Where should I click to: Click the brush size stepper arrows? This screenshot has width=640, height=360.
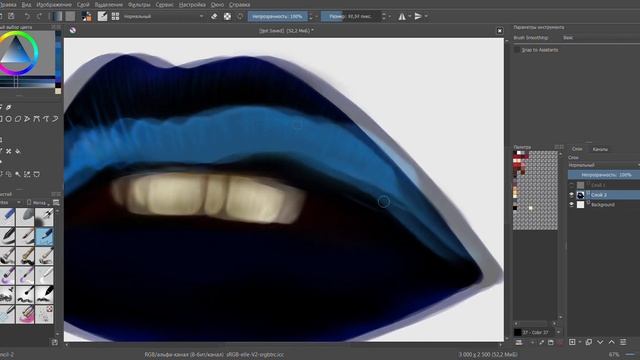(x=384, y=16)
